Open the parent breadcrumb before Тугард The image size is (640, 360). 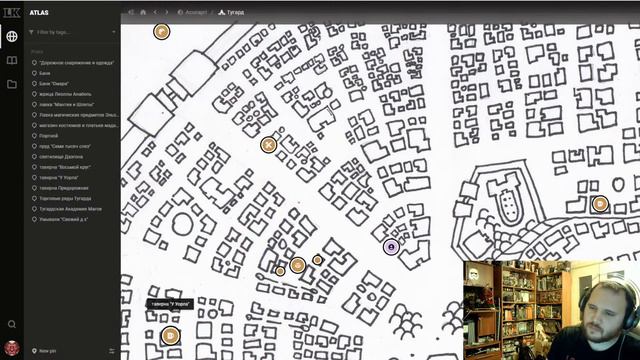click(193, 12)
